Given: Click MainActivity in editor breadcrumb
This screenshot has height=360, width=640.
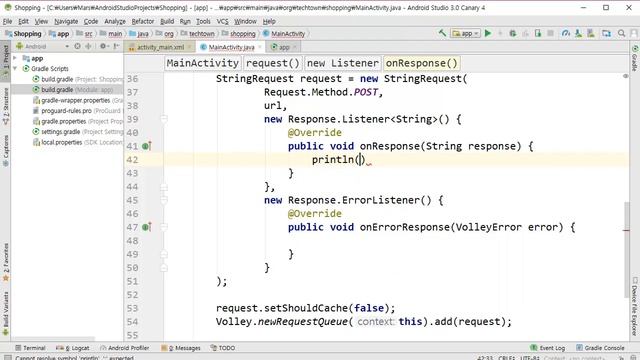Looking at the screenshot, I should coord(202,63).
